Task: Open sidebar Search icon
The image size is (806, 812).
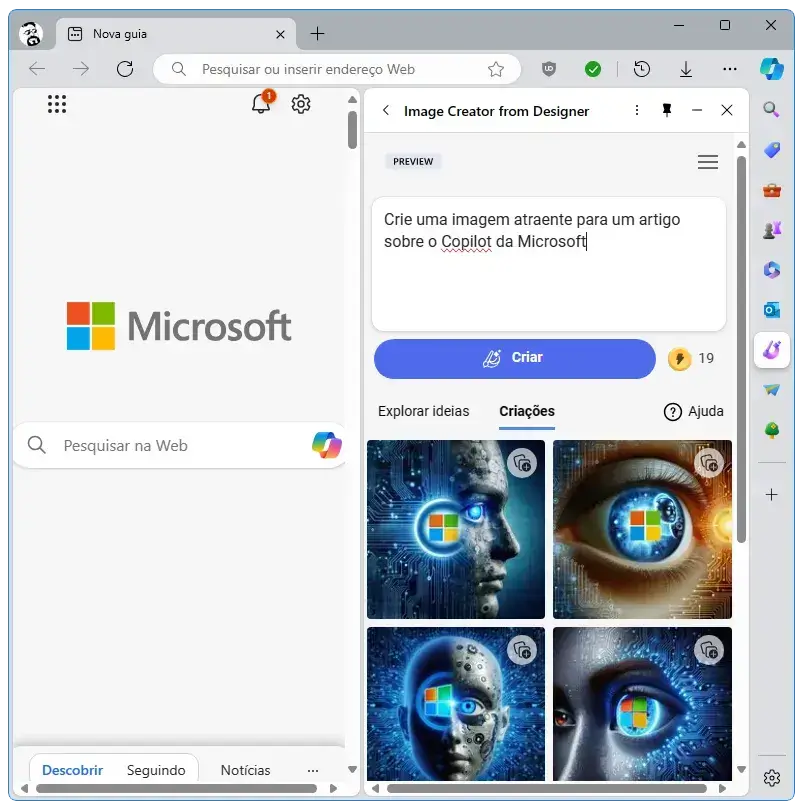Action: (x=771, y=109)
